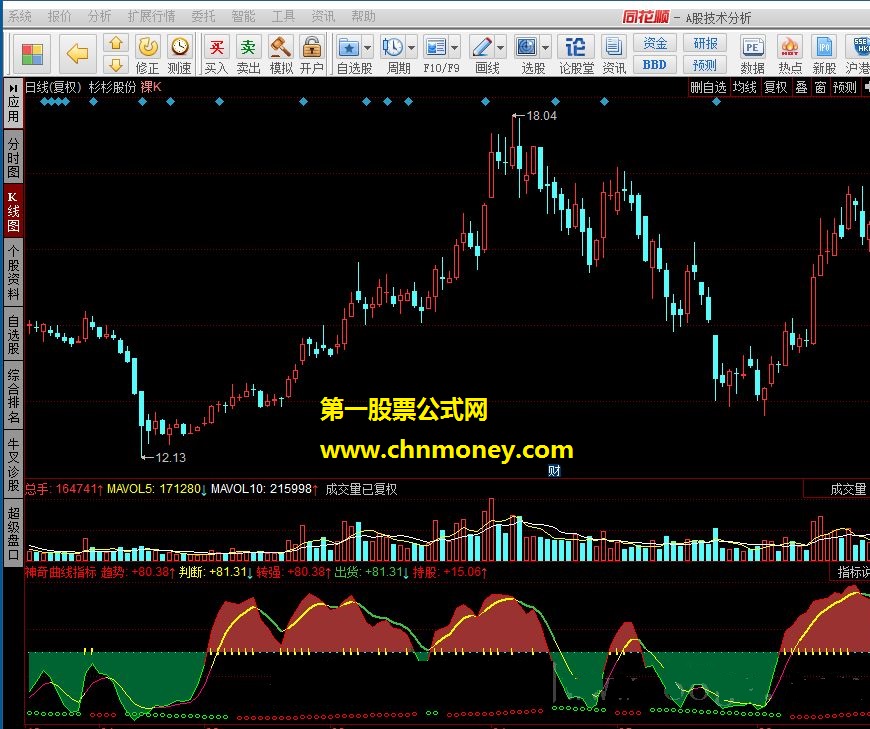Open the 帮助 menu
Image resolution: width=870 pixels, height=729 pixels.
(x=363, y=17)
